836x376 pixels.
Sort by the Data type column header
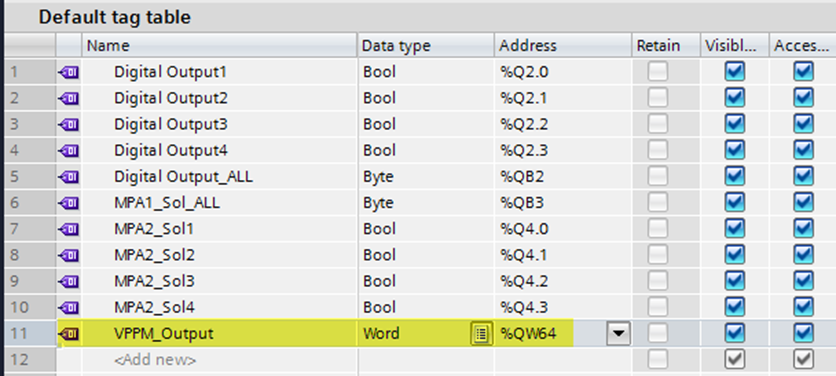(x=425, y=46)
